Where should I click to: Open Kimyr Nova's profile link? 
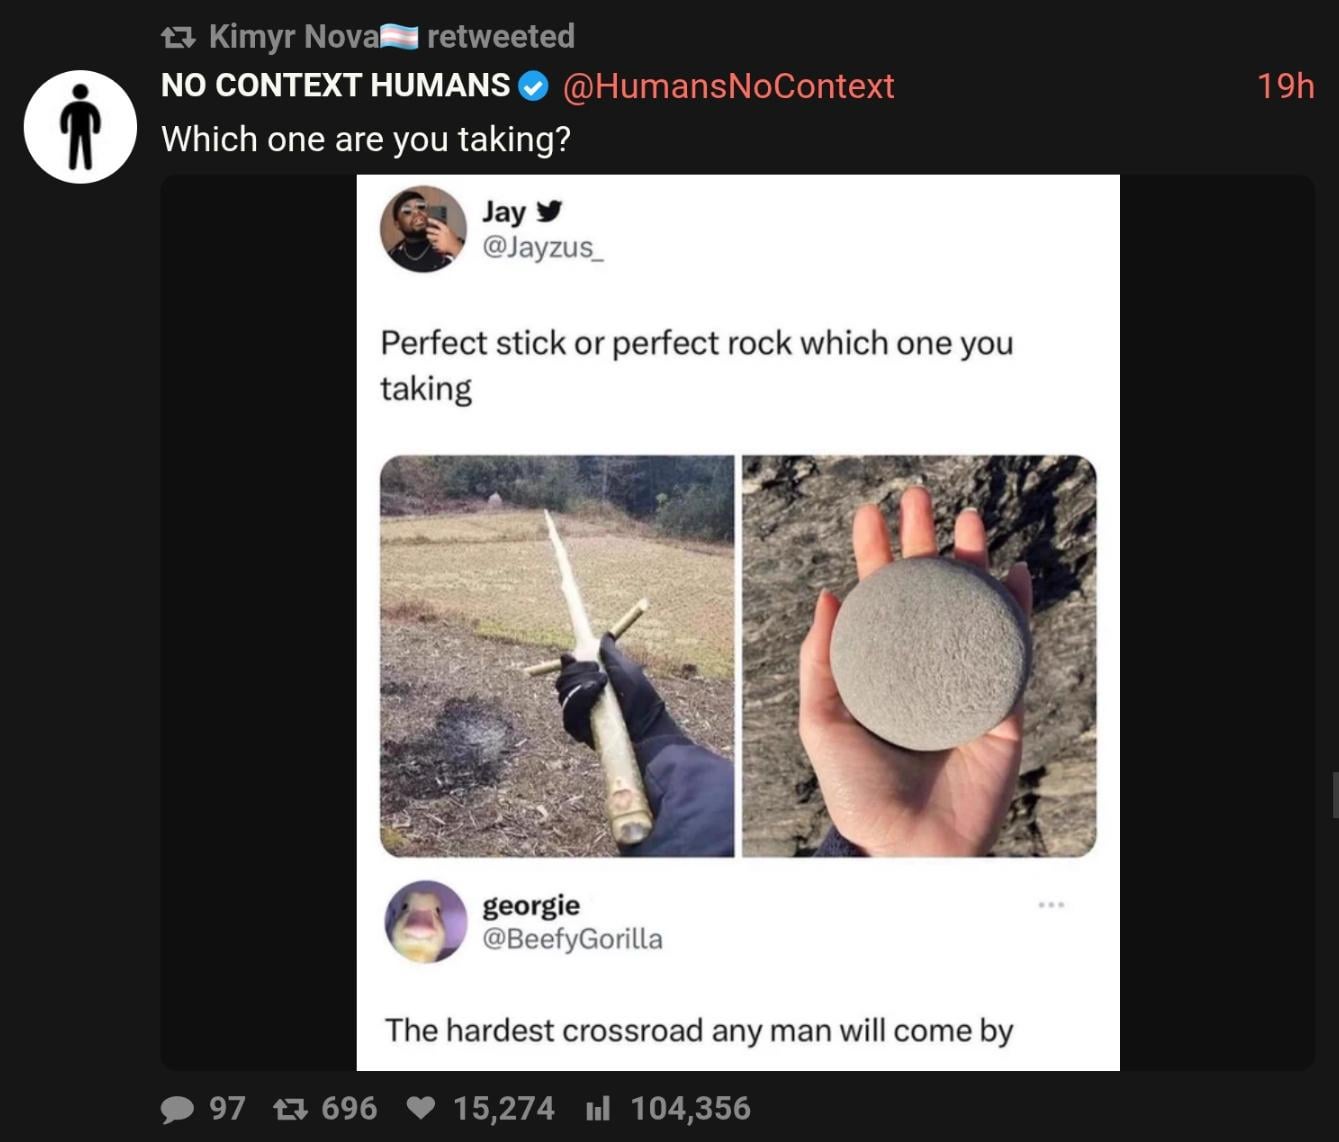[293, 37]
